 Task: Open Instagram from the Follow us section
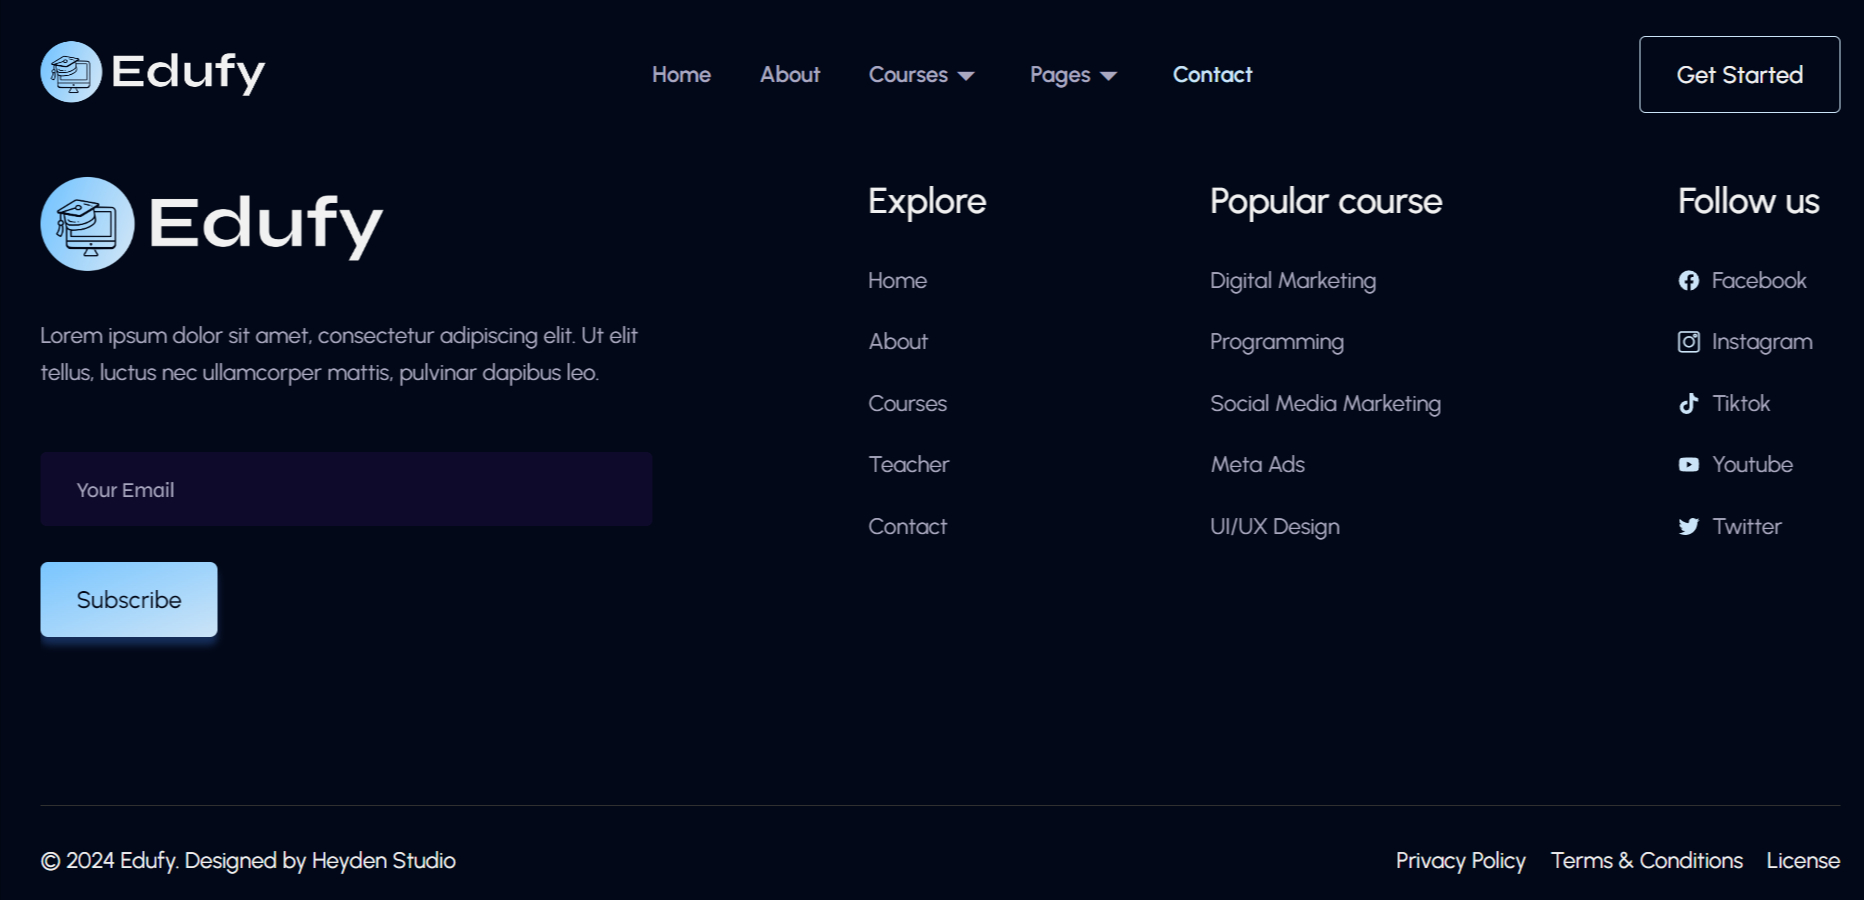[x=1745, y=341]
